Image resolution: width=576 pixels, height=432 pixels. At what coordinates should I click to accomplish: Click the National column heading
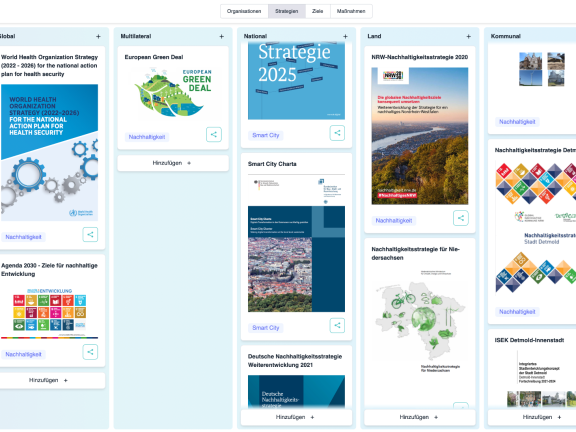click(255, 36)
